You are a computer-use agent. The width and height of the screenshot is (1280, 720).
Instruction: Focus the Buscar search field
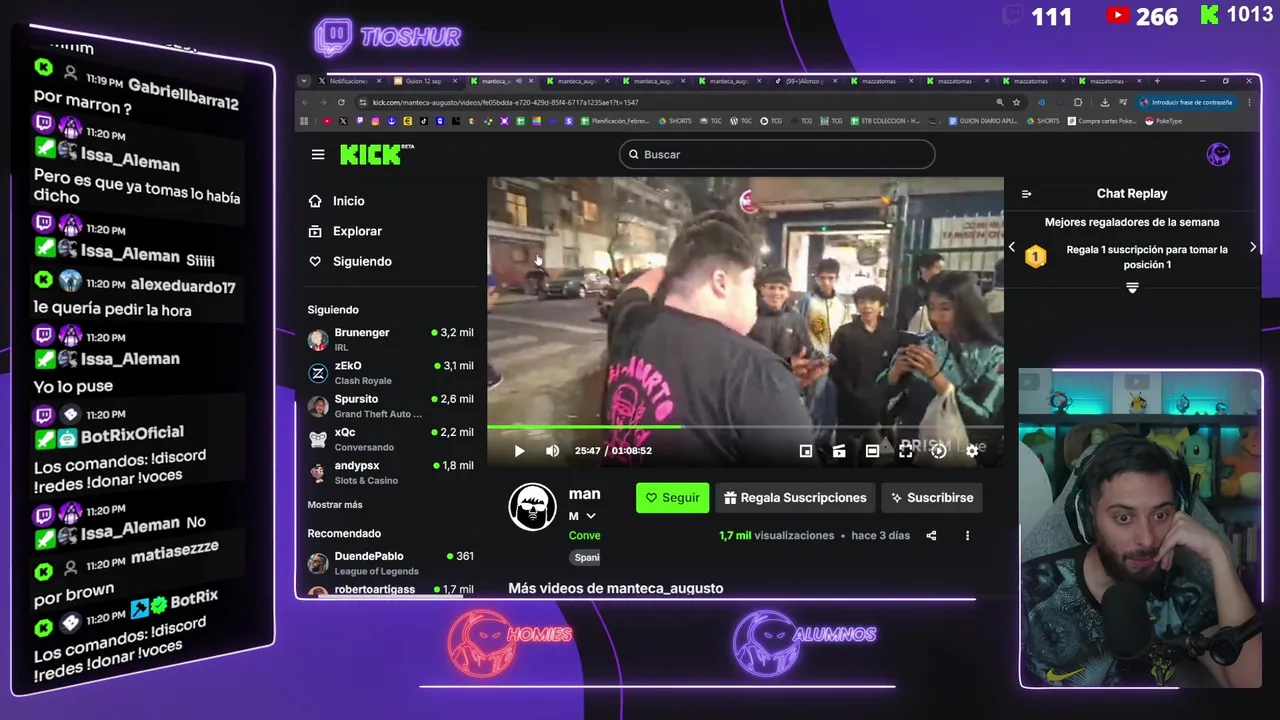777,154
